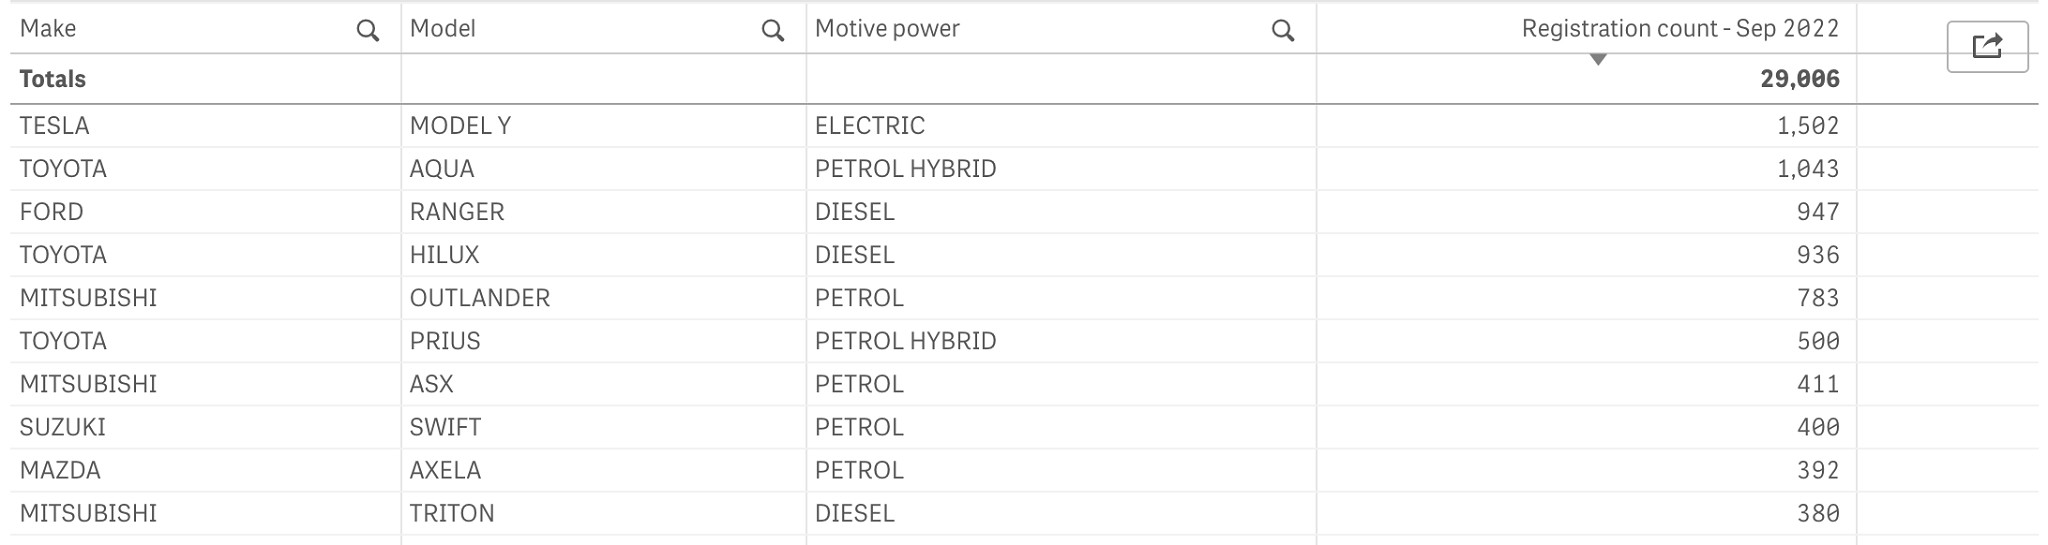Select PETROL in the SWIFT row
The height and width of the screenshot is (545, 2048).
click(x=860, y=427)
